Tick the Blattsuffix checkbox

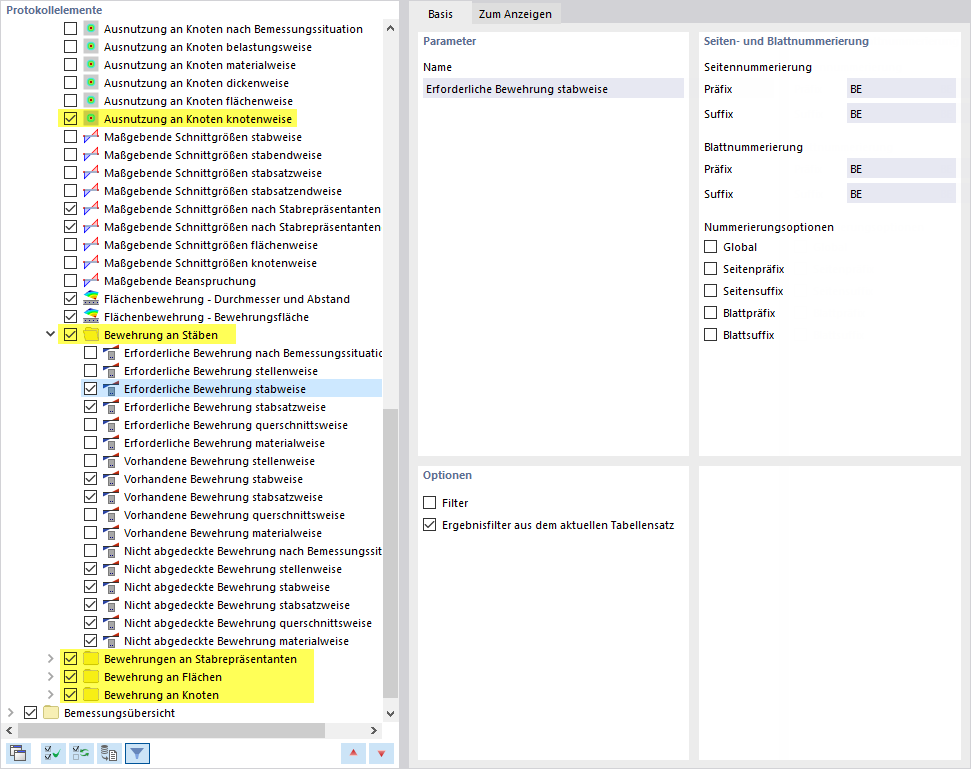tap(710, 334)
